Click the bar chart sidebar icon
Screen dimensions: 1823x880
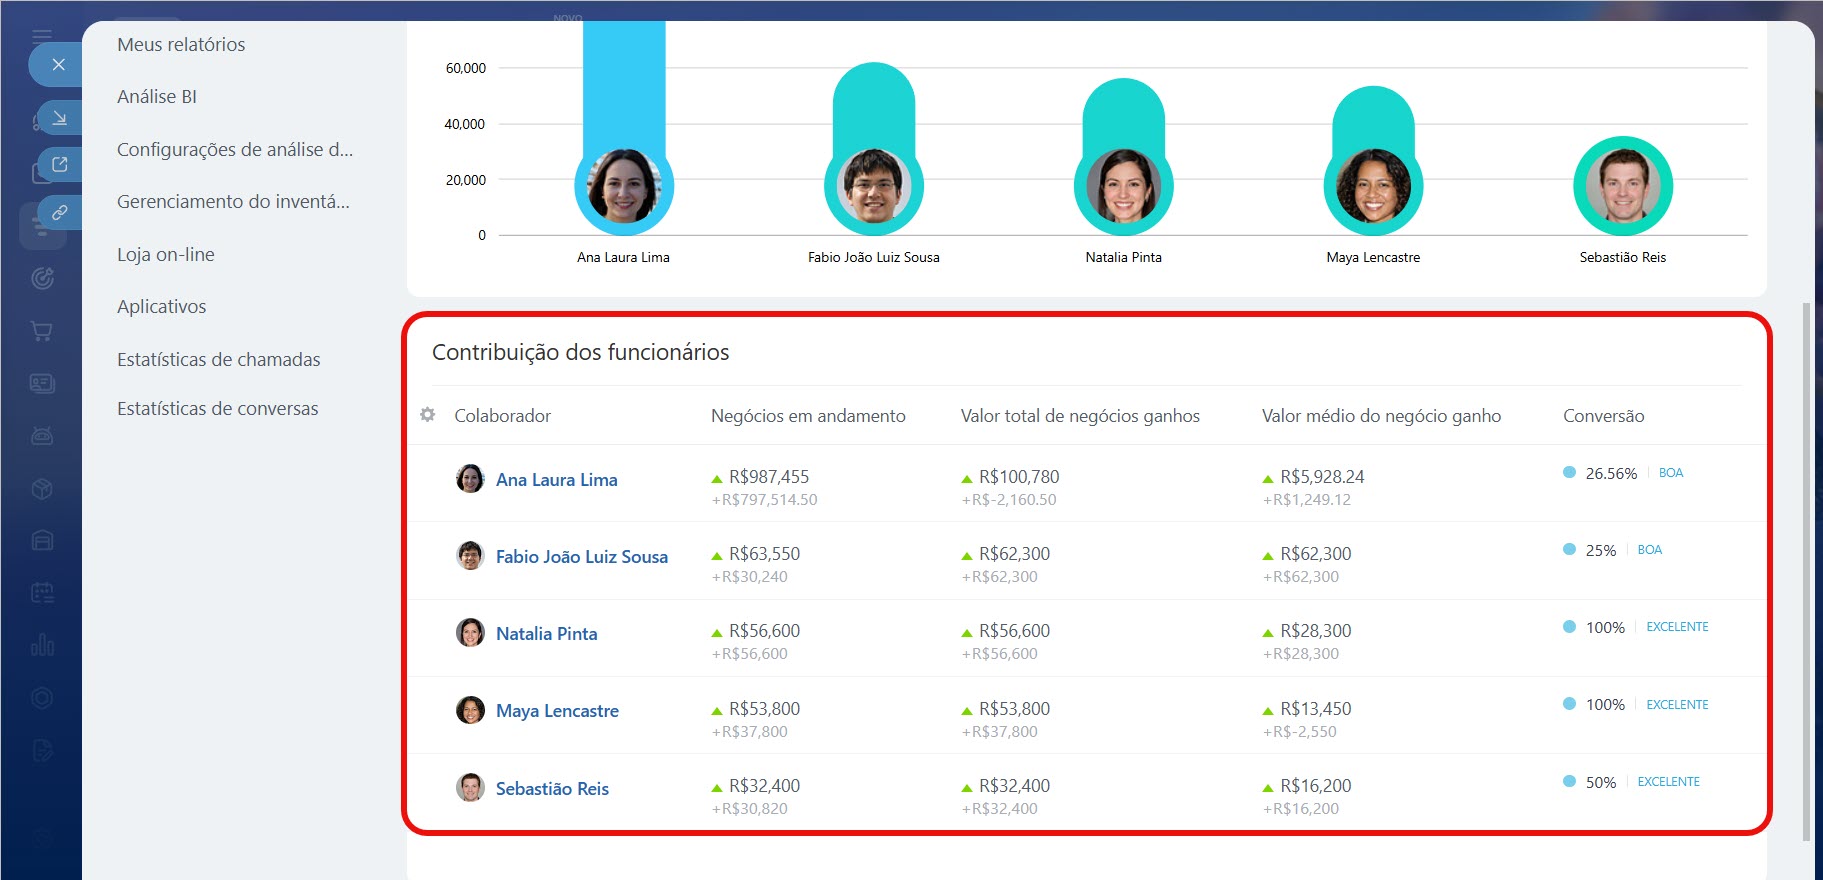[42, 645]
